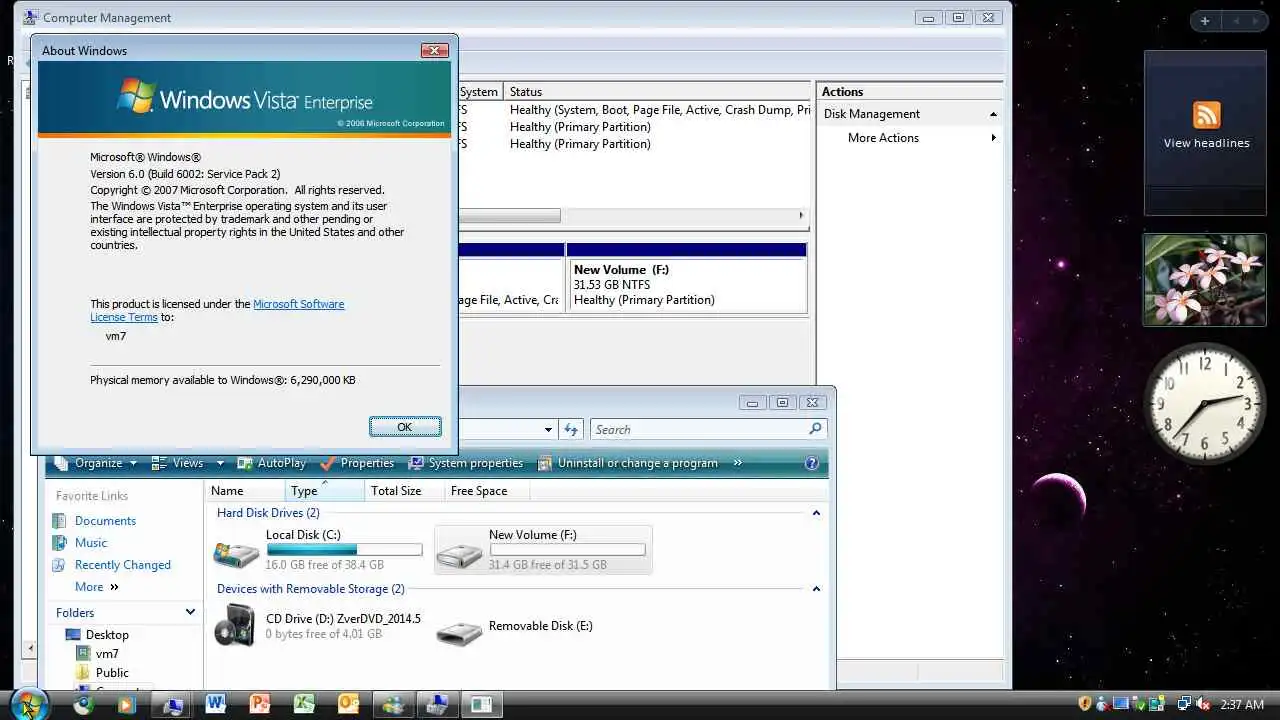Select CD Drive (D:) ZverDVD icon
Image resolution: width=1280 pixels, height=720 pixels.
coord(236,625)
